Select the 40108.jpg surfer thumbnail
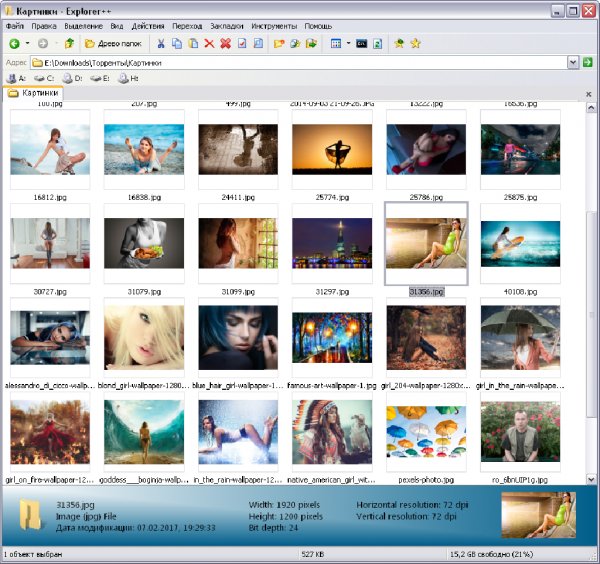 520,243
